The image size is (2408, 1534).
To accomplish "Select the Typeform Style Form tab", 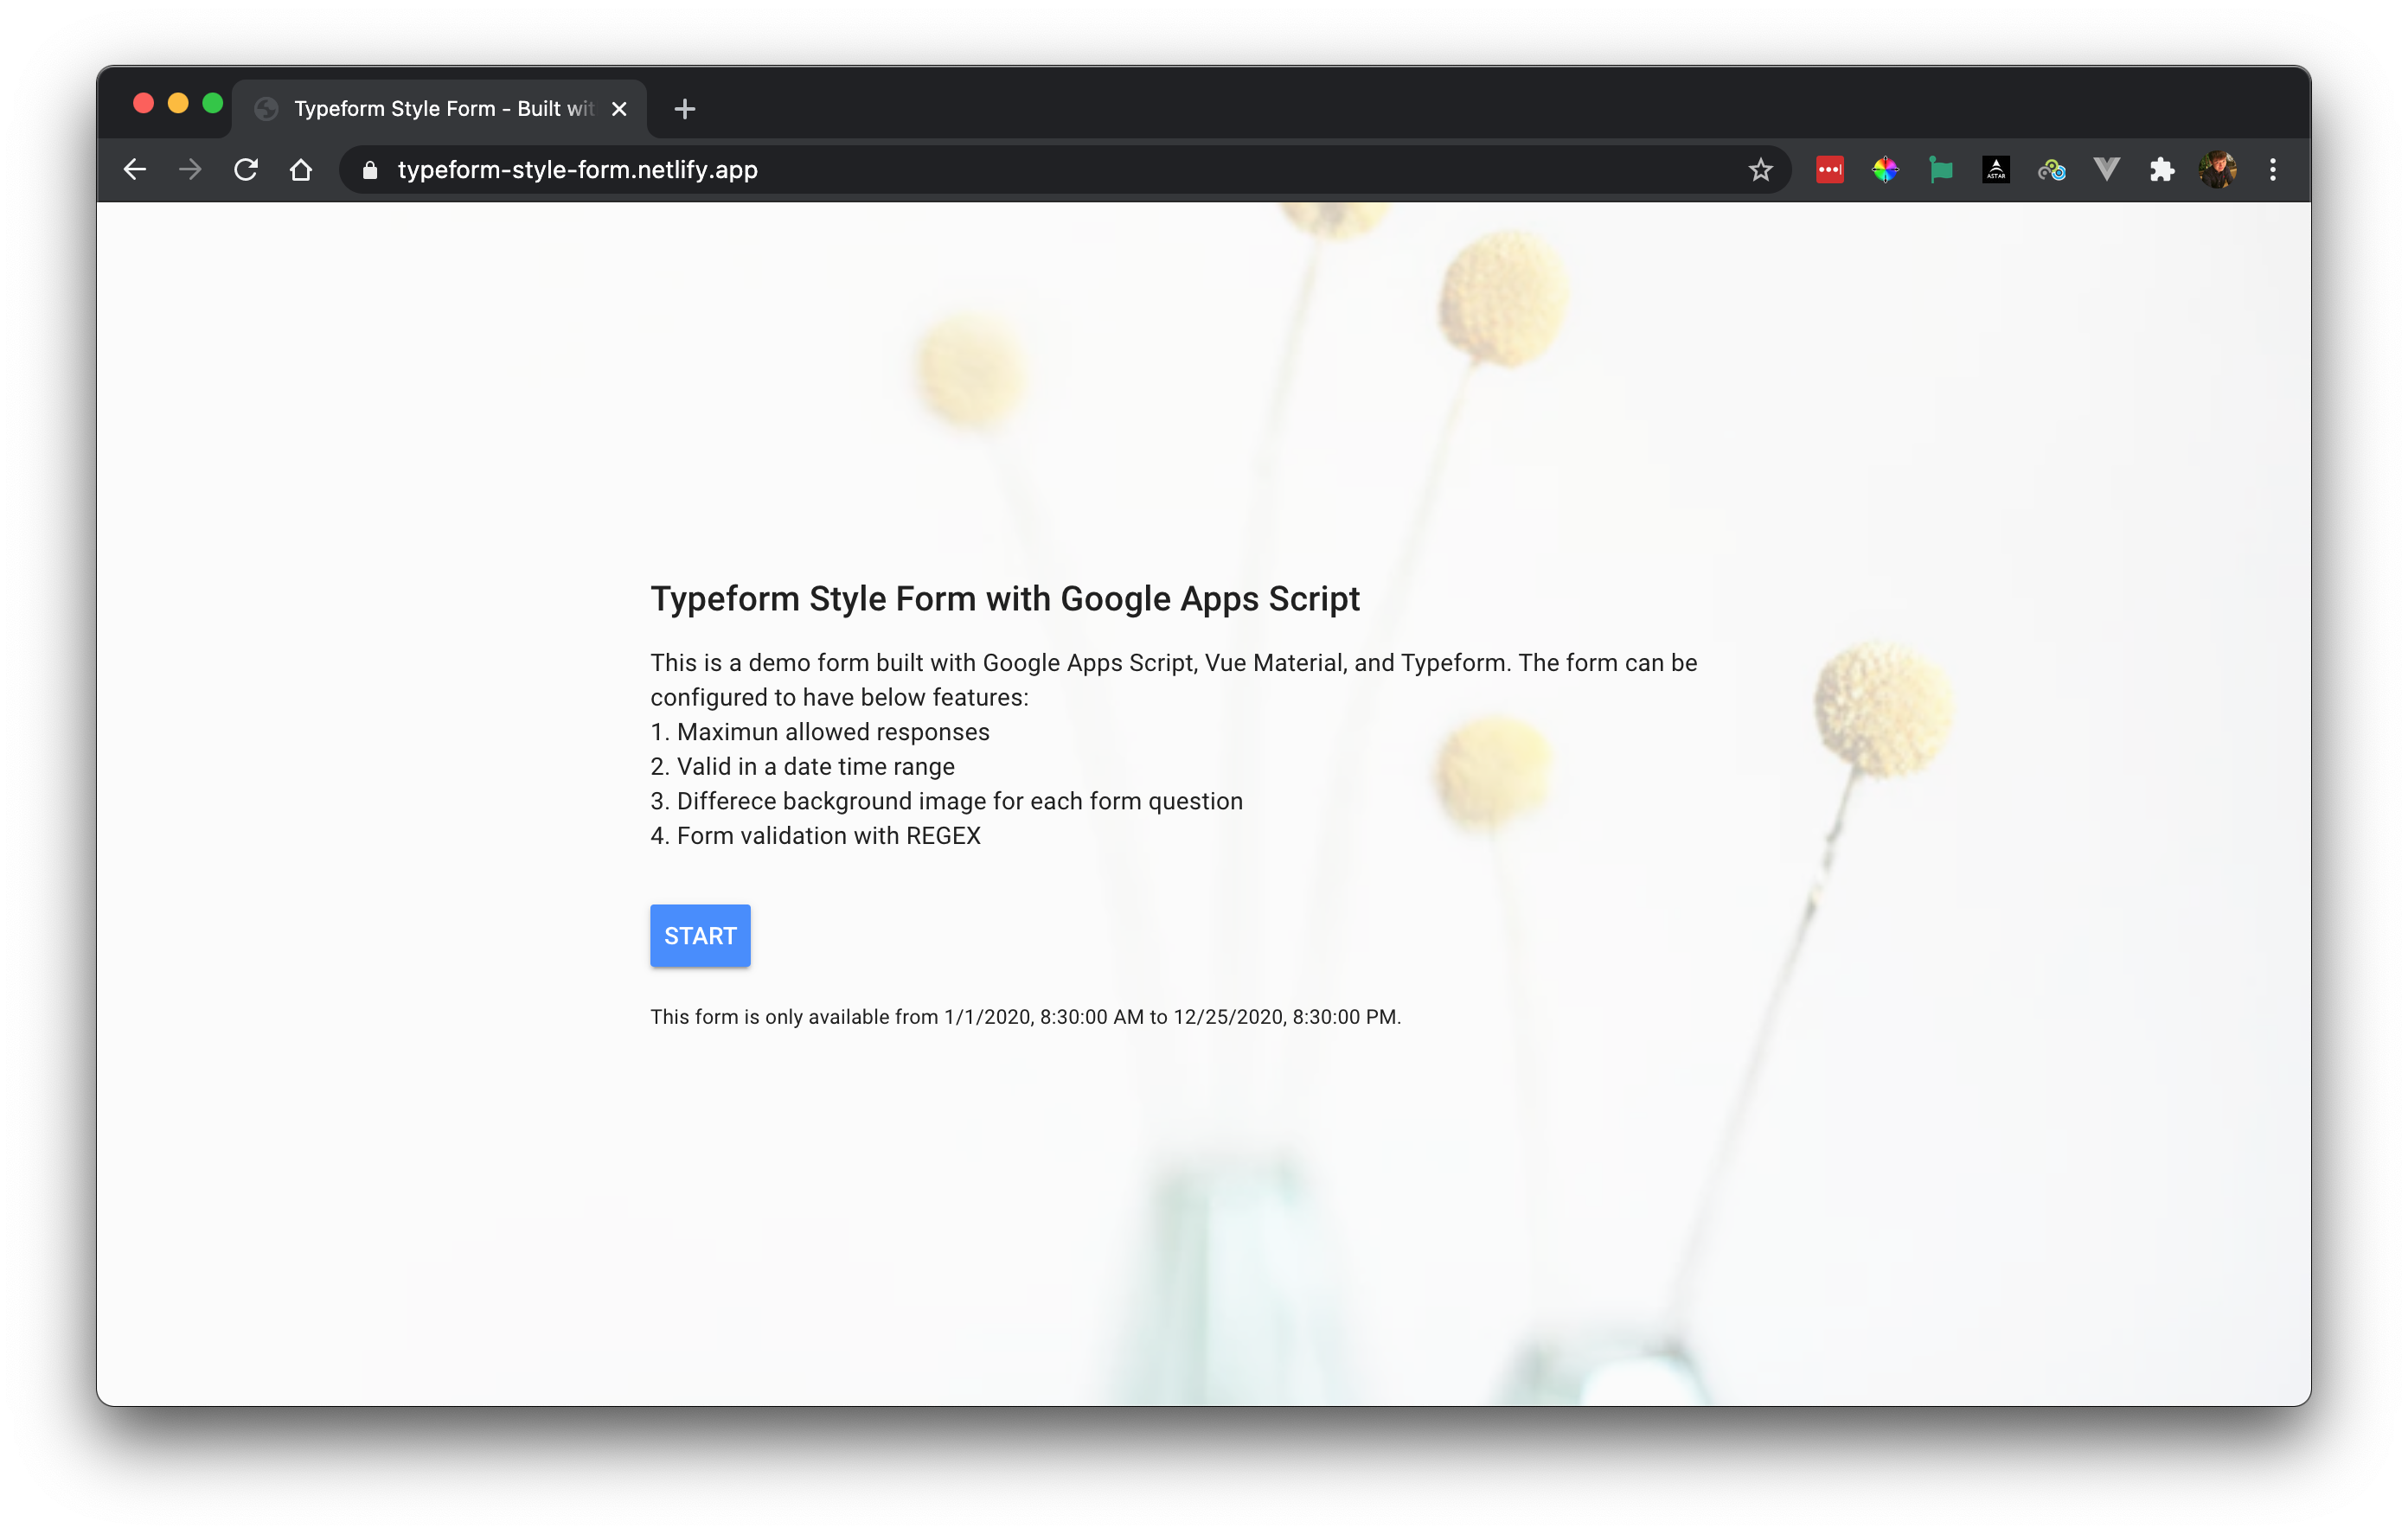I will point(430,109).
